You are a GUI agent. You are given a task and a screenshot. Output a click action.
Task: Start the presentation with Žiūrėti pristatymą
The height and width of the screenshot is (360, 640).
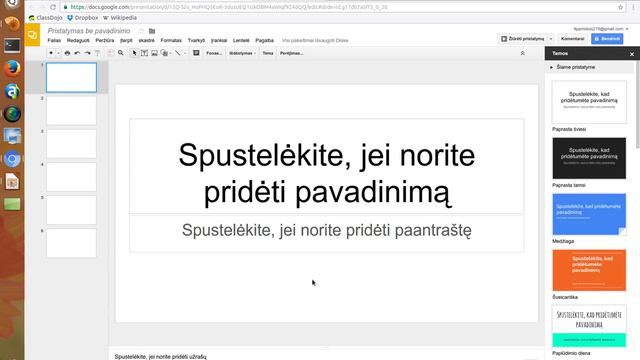[x=523, y=39]
